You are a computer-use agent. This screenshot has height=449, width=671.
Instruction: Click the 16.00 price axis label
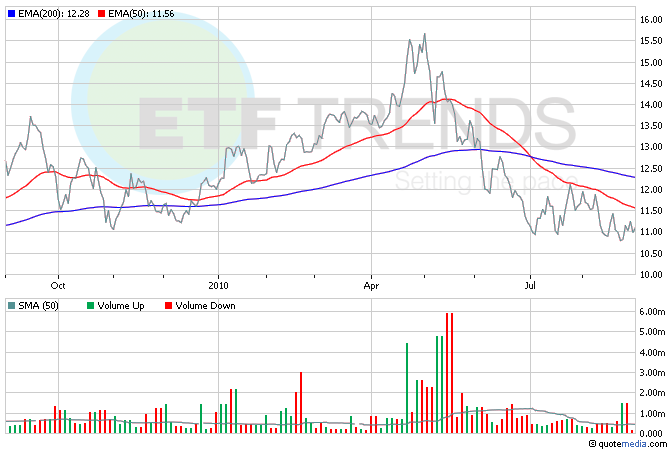click(x=651, y=20)
